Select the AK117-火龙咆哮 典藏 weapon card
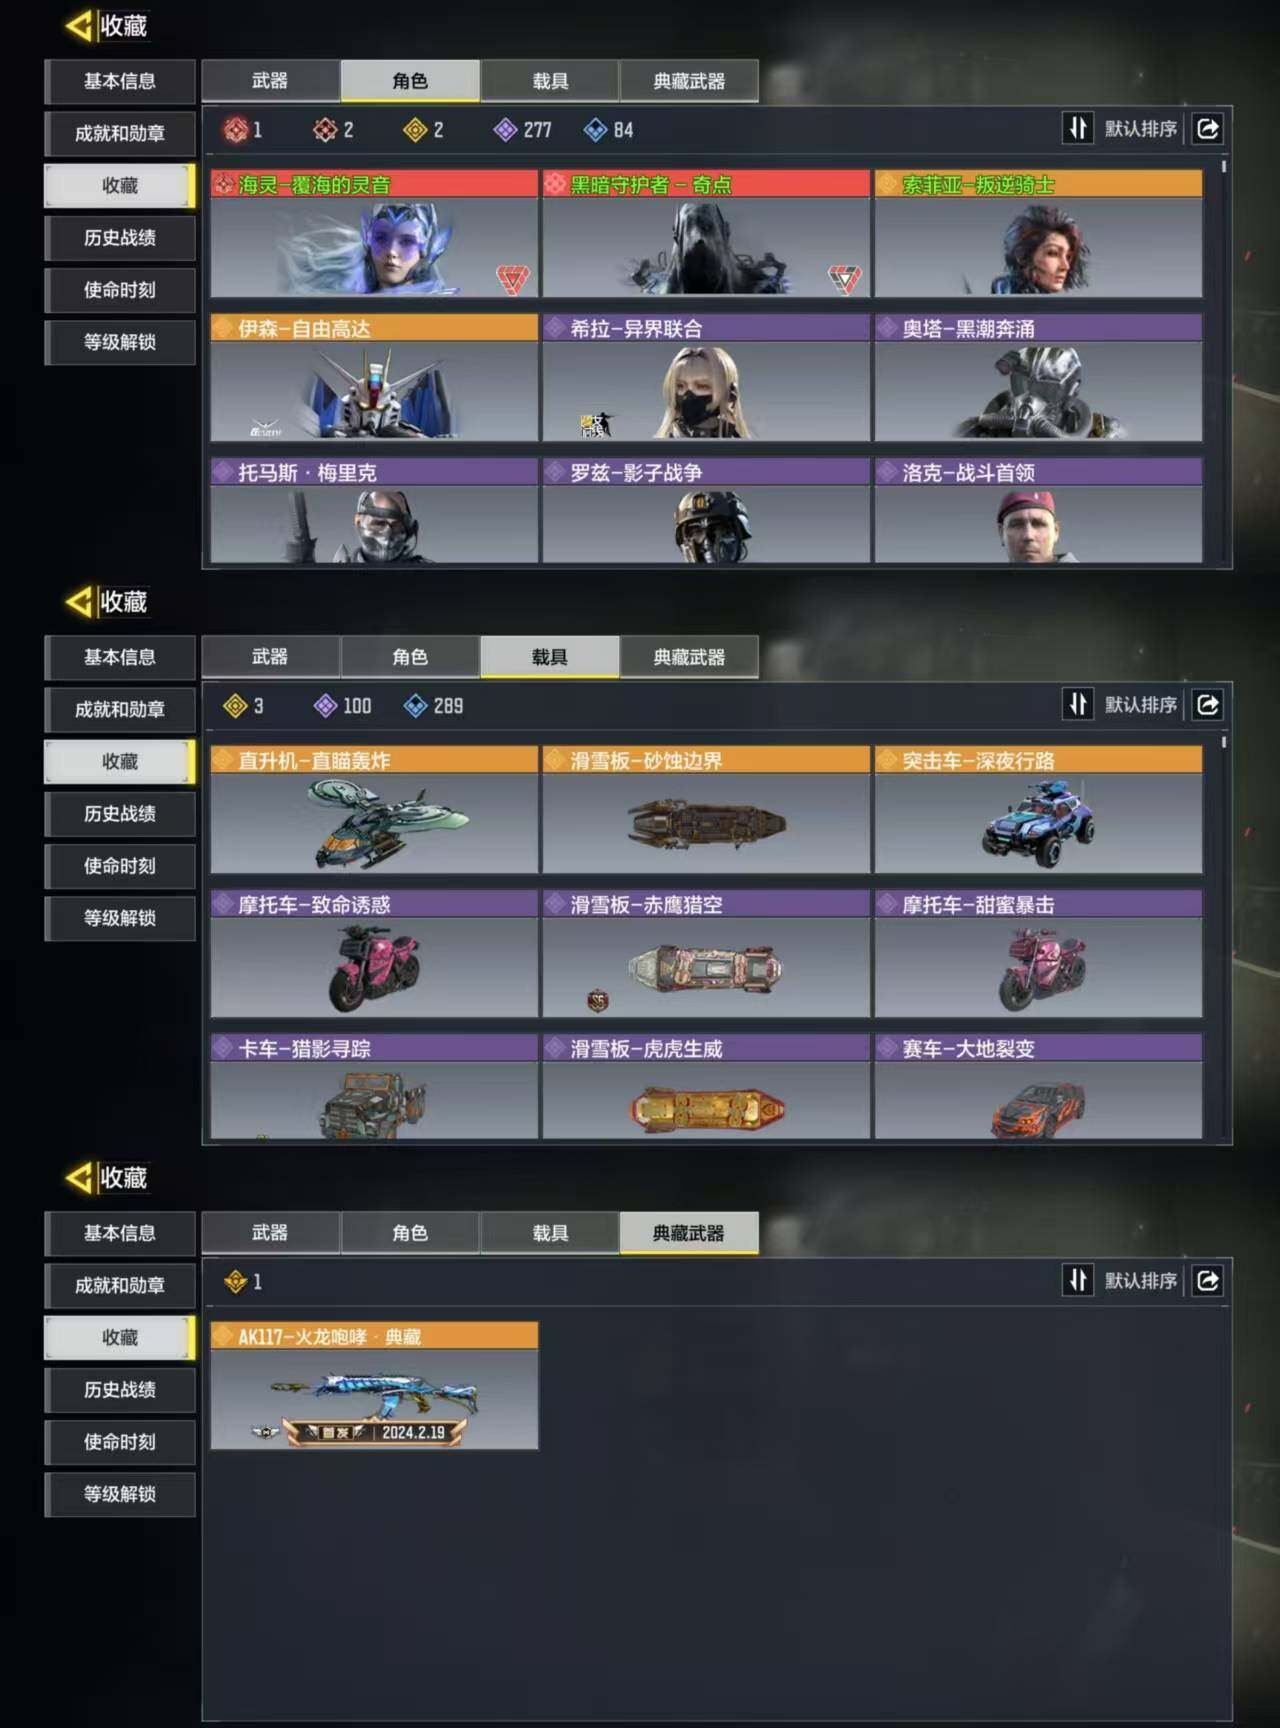This screenshot has height=1728, width=1280. (374, 1386)
